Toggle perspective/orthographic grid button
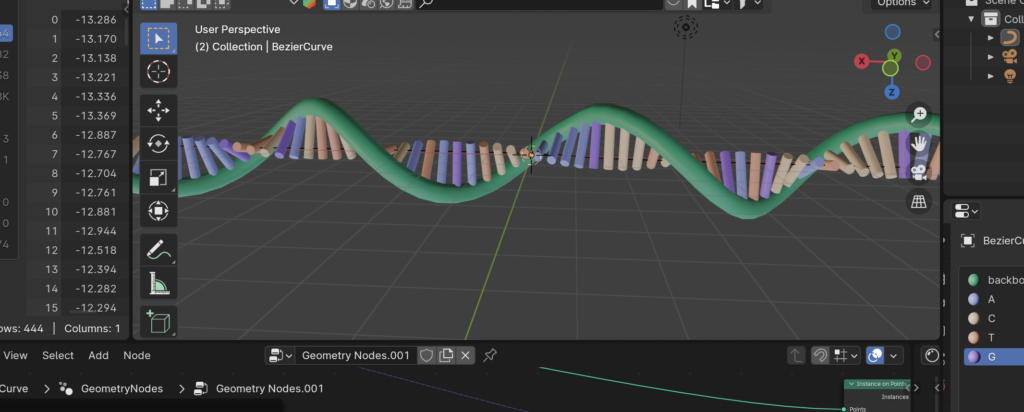 click(x=919, y=202)
